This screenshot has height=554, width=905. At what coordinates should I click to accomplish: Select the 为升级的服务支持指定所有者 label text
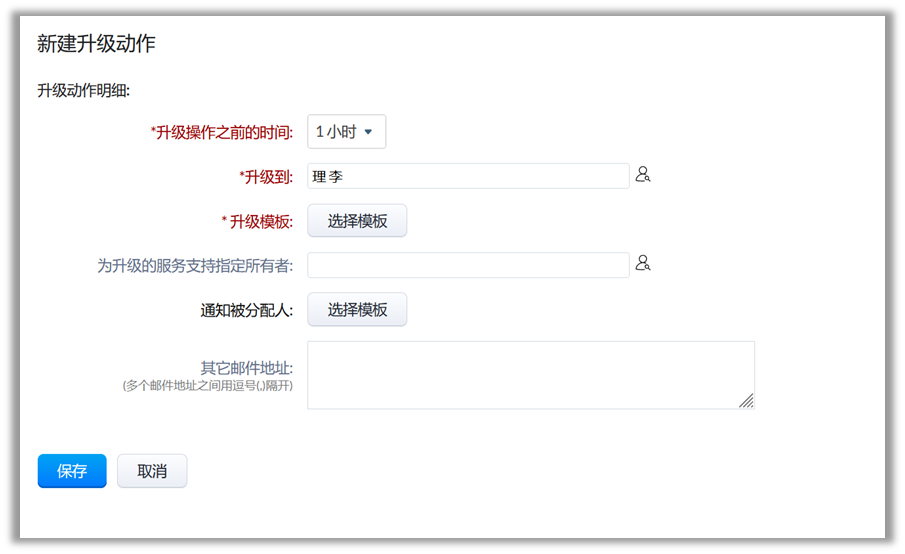pos(195,266)
